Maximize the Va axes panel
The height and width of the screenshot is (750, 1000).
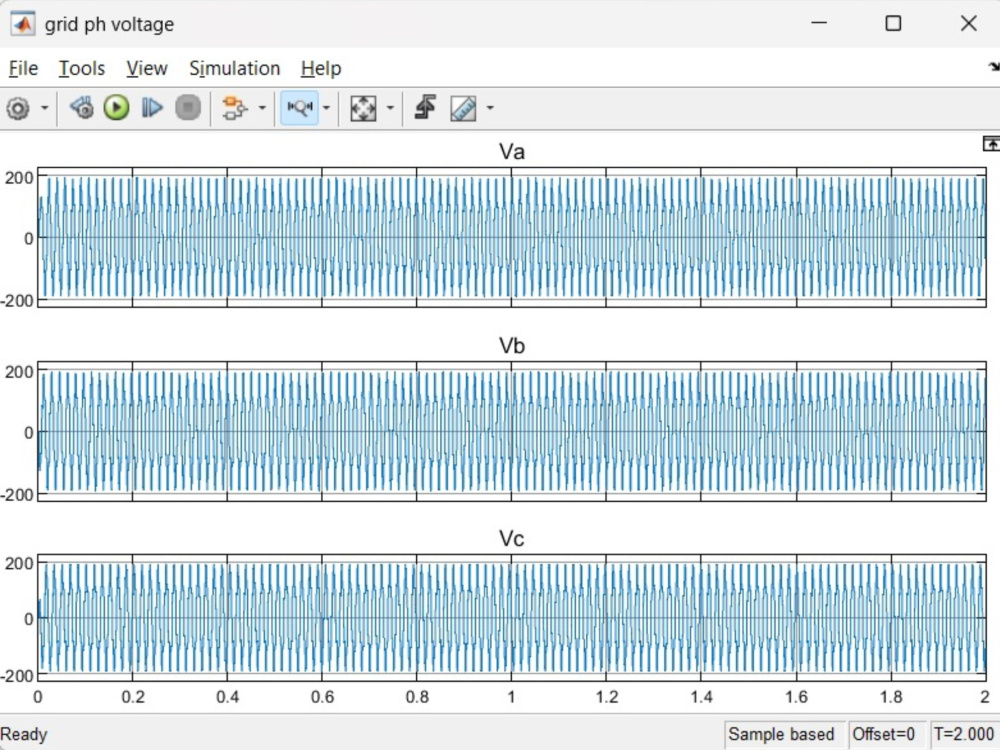point(991,144)
